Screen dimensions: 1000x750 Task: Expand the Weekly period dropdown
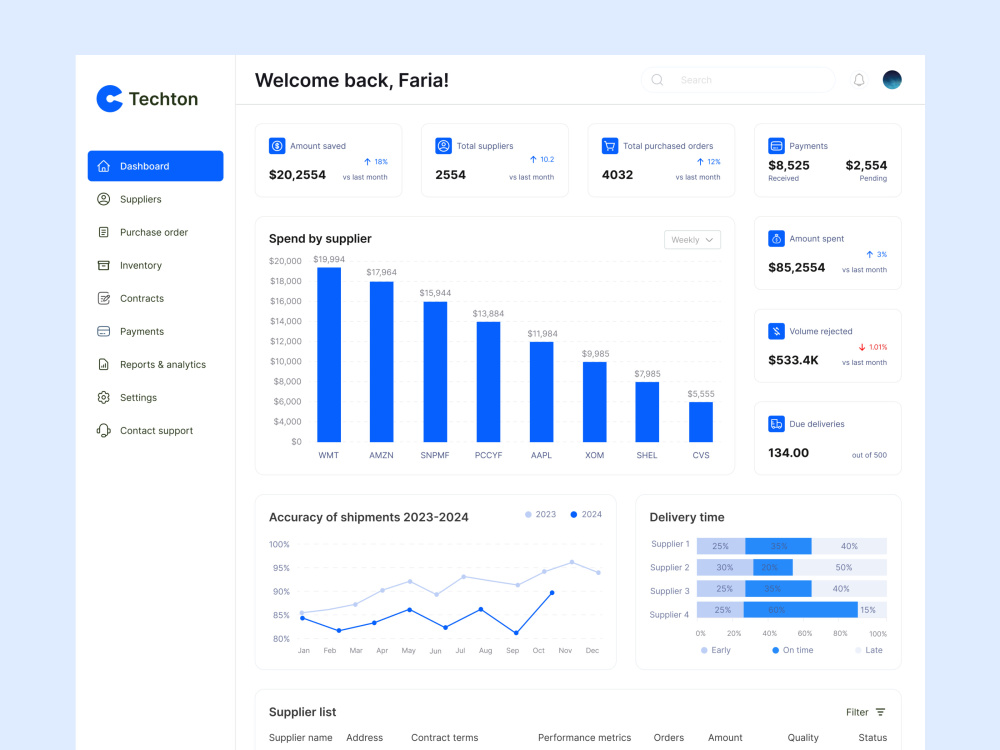pyautogui.click(x=692, y=240)
